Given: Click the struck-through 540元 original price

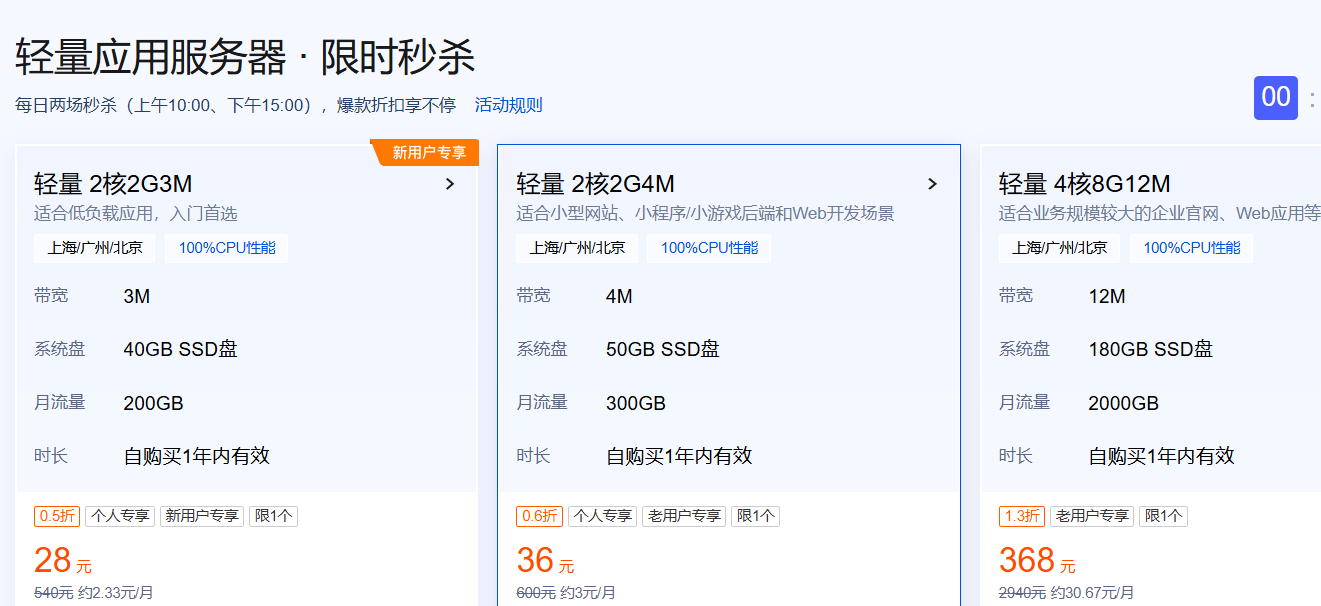Looking at the screenshot, I should (53, 592).
